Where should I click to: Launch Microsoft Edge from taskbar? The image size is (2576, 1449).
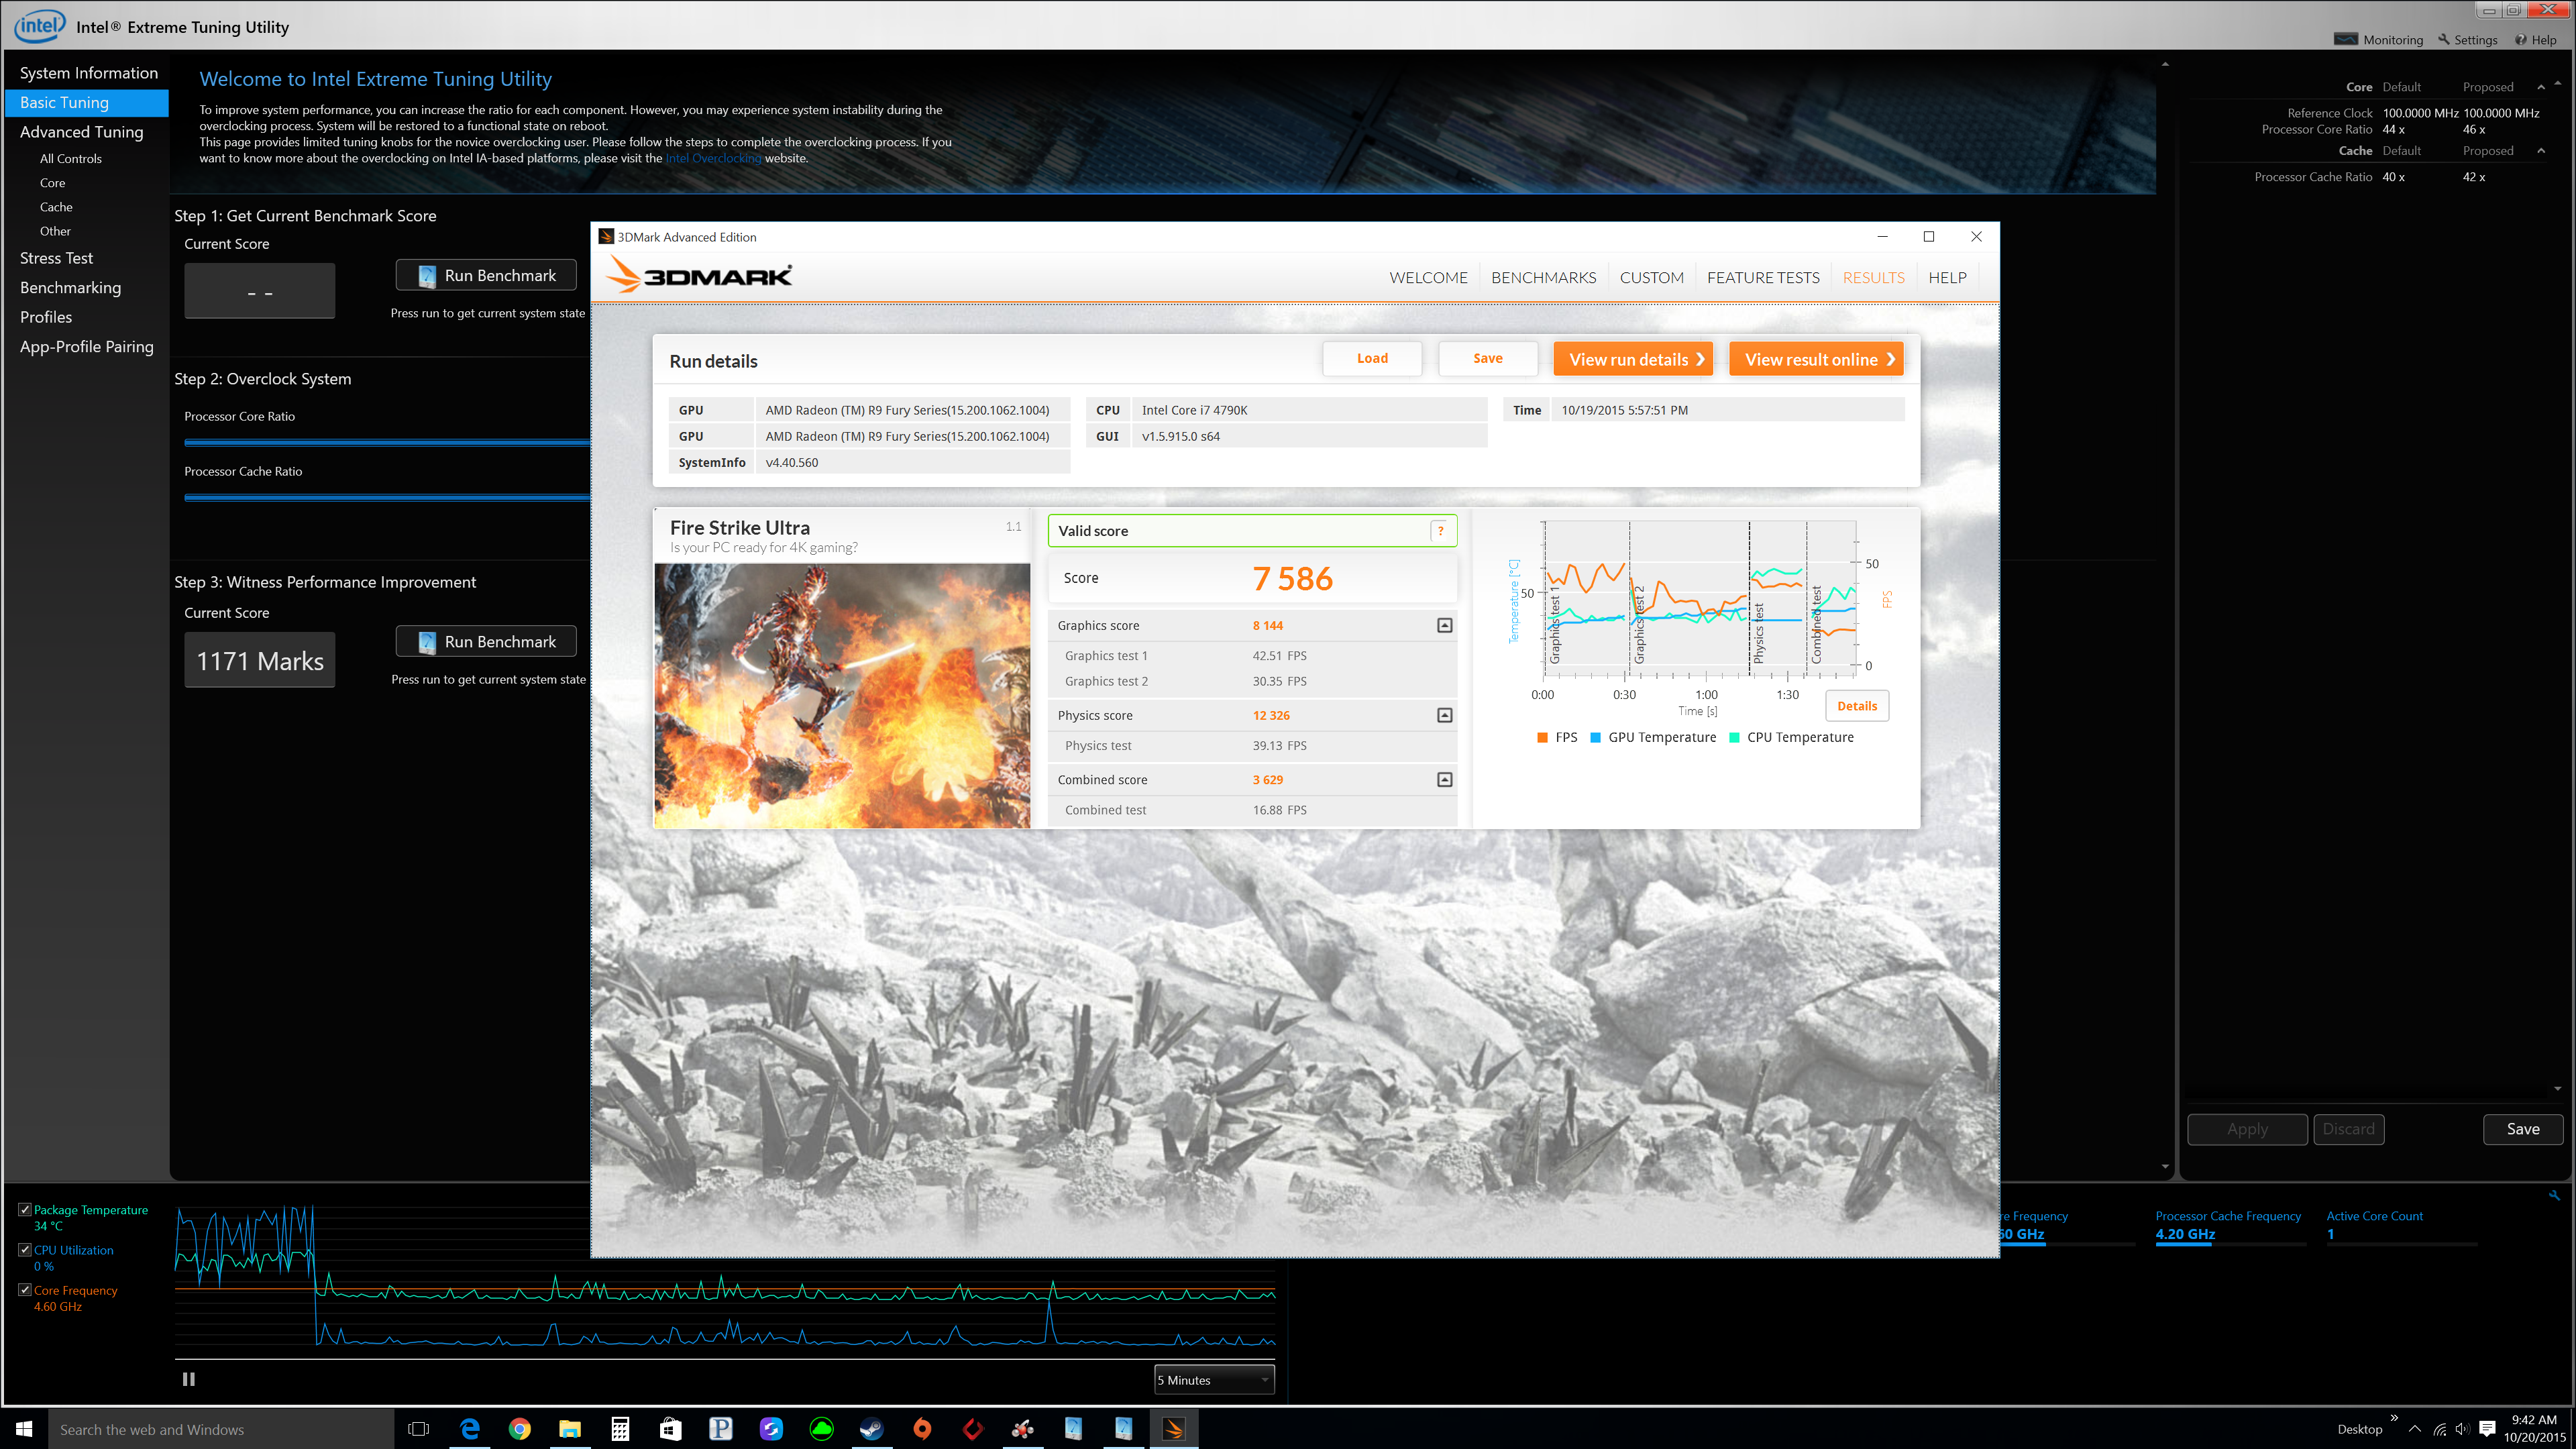(x=469, y=1429)
